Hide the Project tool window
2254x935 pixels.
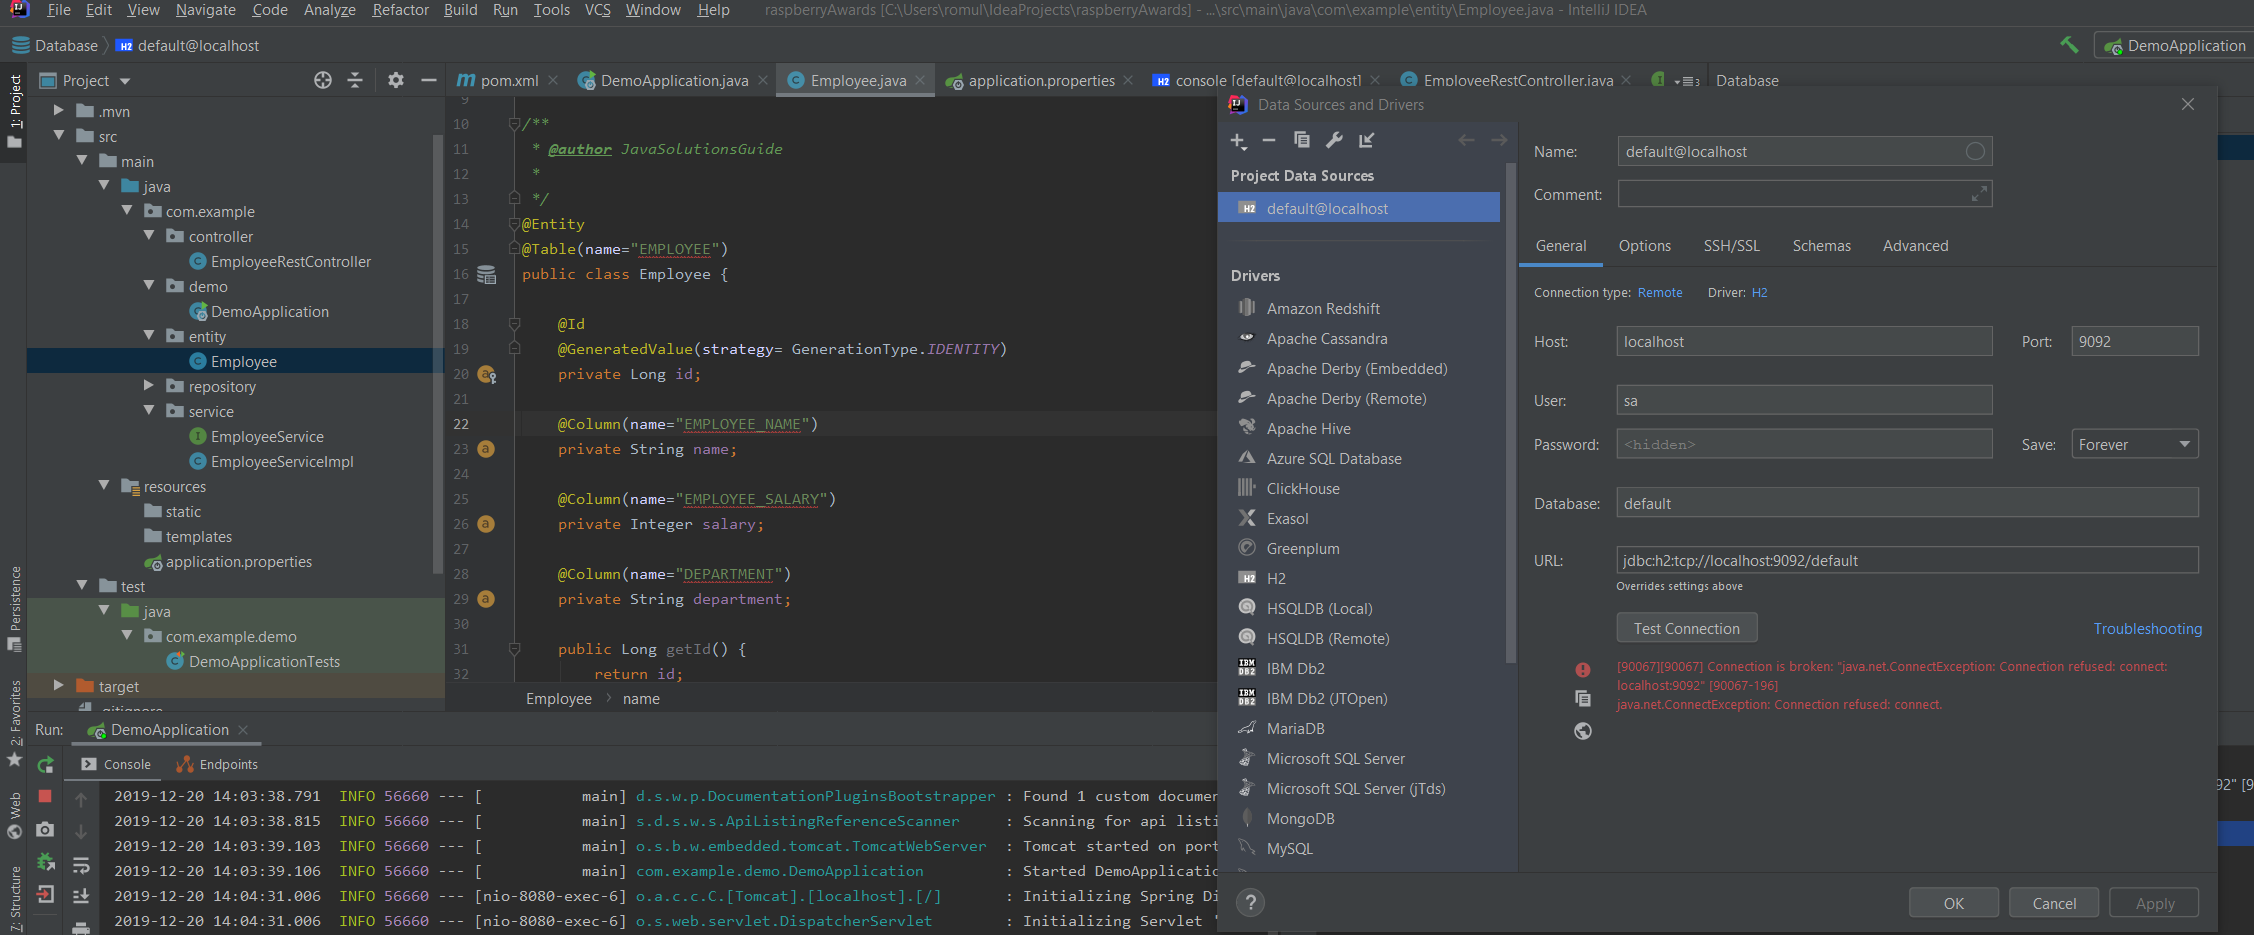(x=428, y=80)
